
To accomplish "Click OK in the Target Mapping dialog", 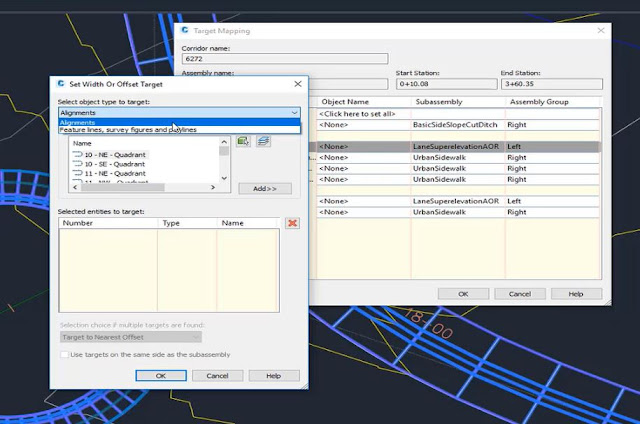I will pos(463,294).
